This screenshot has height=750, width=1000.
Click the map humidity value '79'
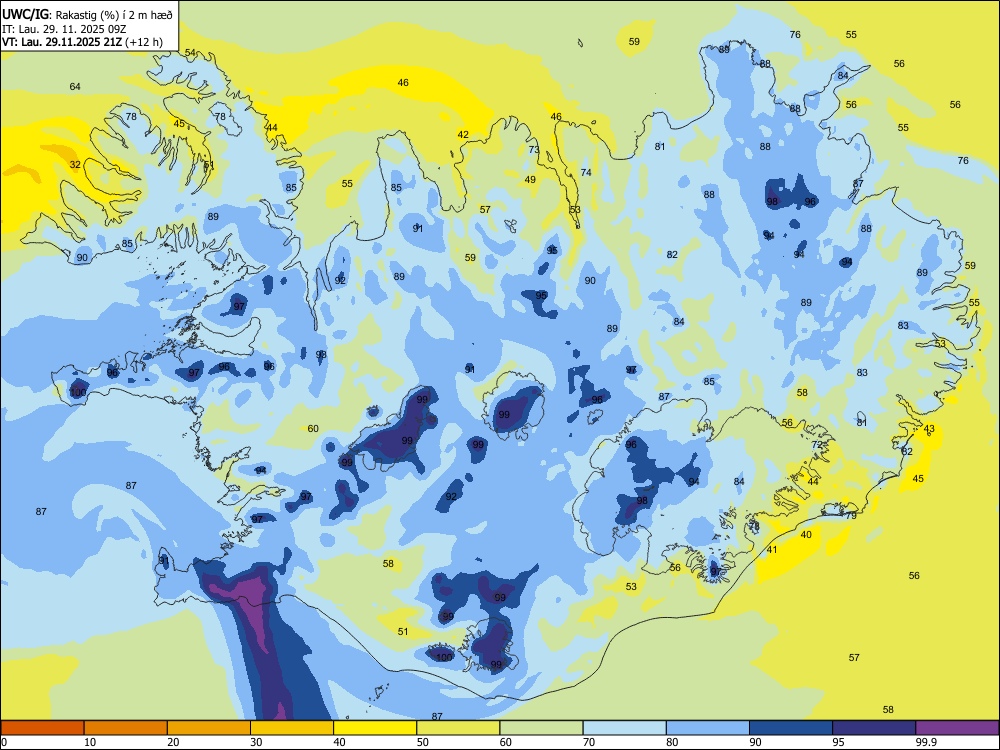(x=851, y=516)
